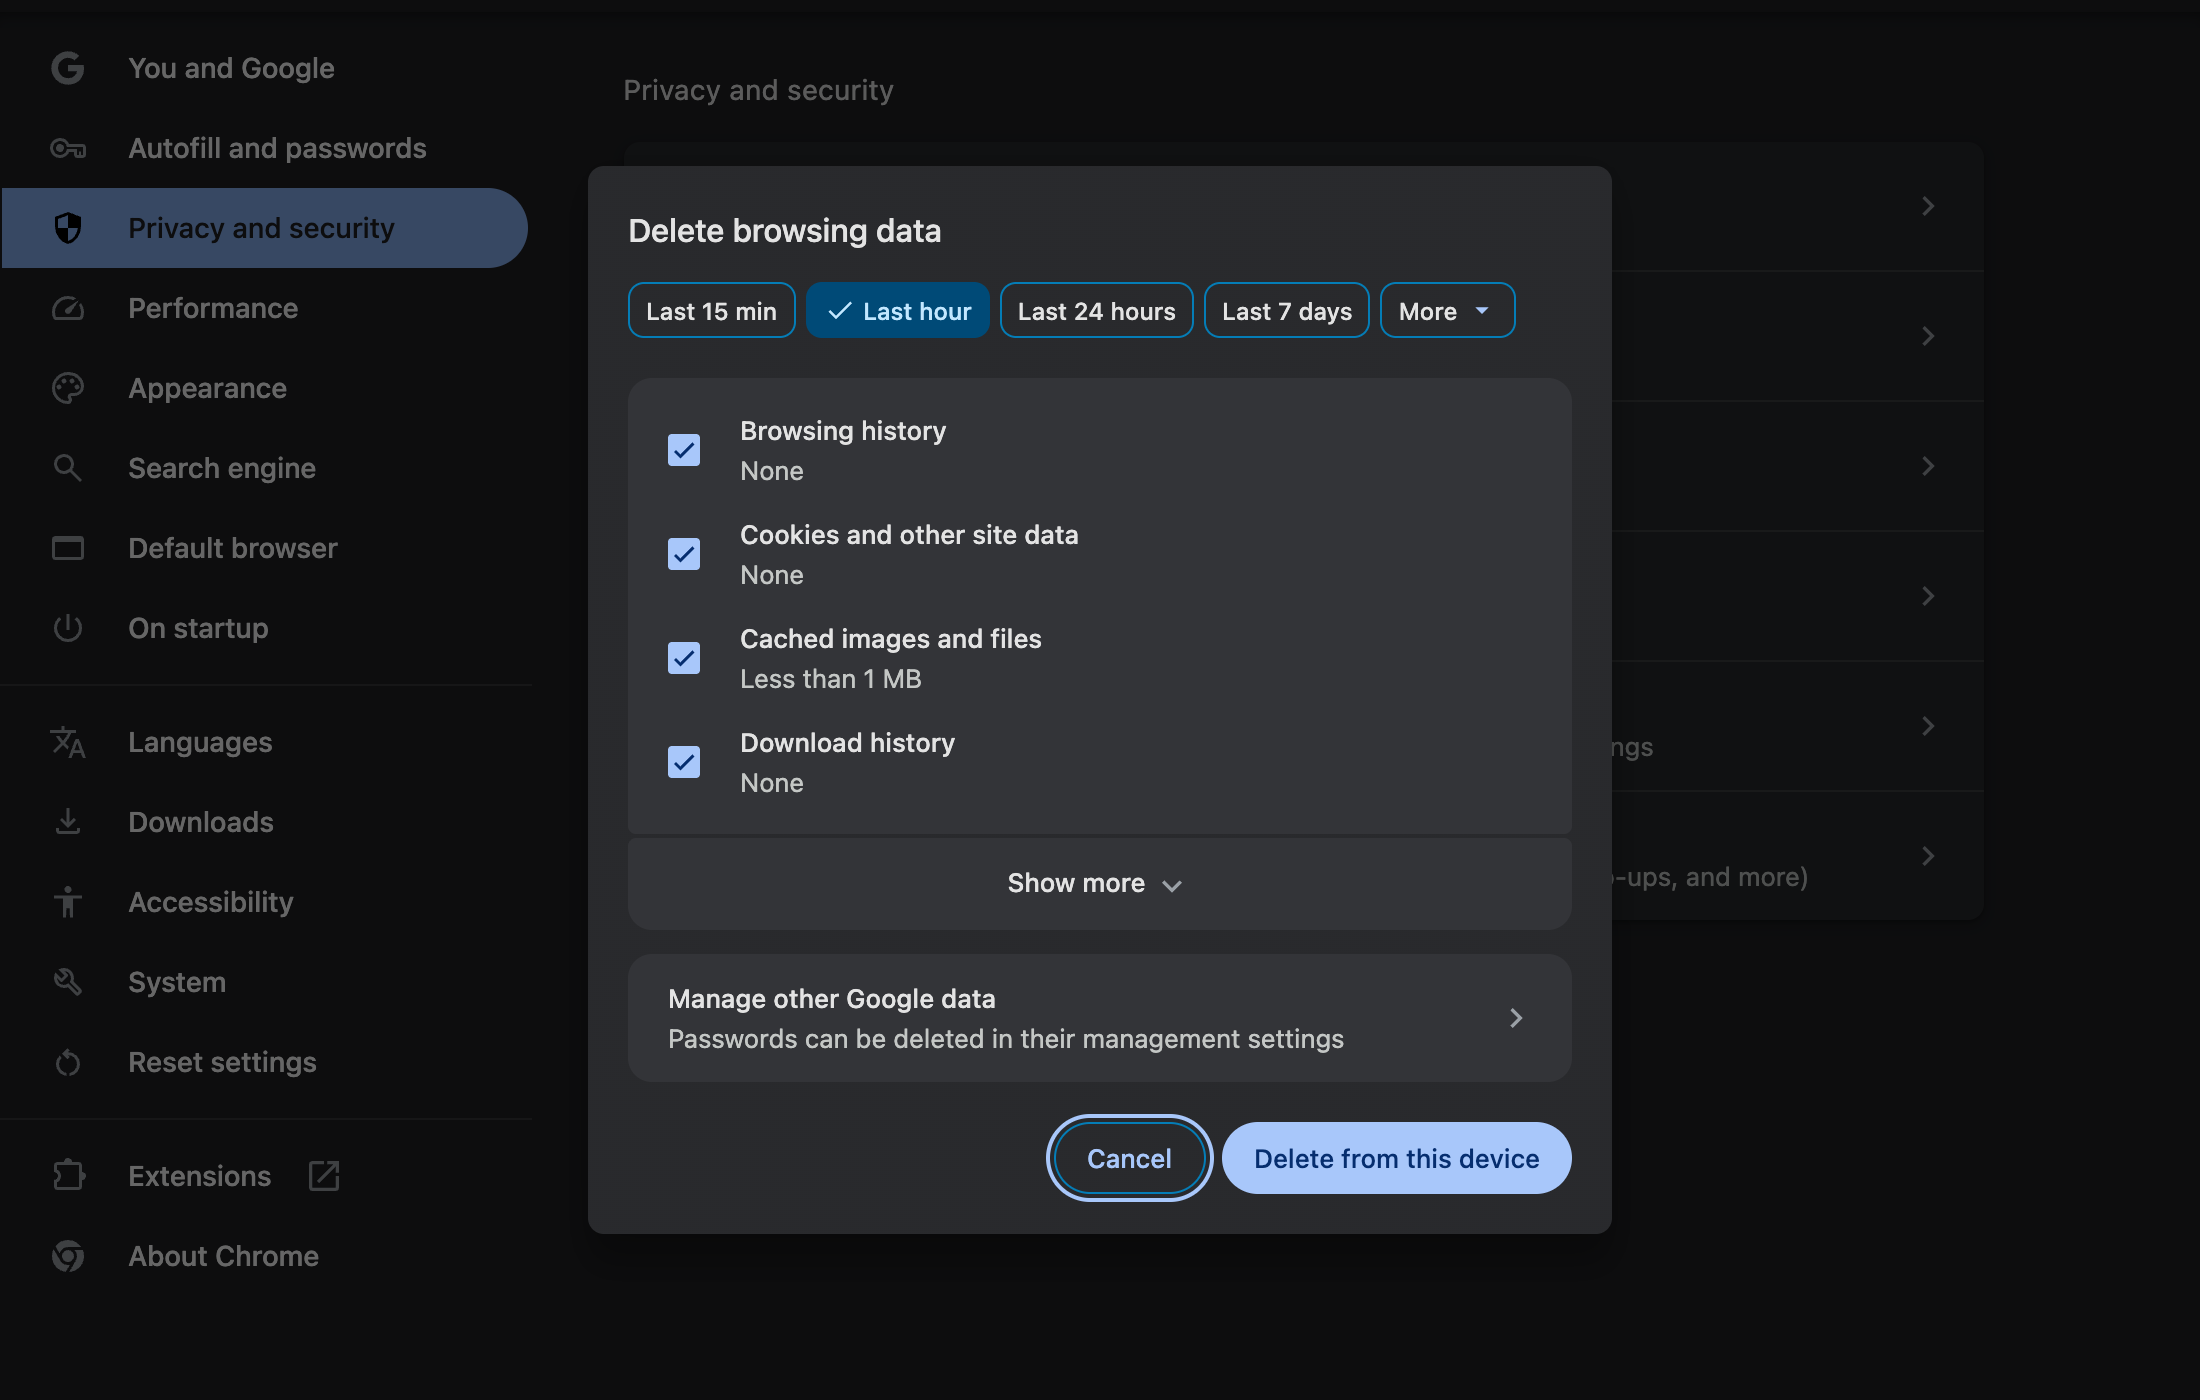Image resolution: width=2200 pixels, height=1400 pixels.
Task: Click the 'Privacy and security' page heading
Action: pos(758,90)
